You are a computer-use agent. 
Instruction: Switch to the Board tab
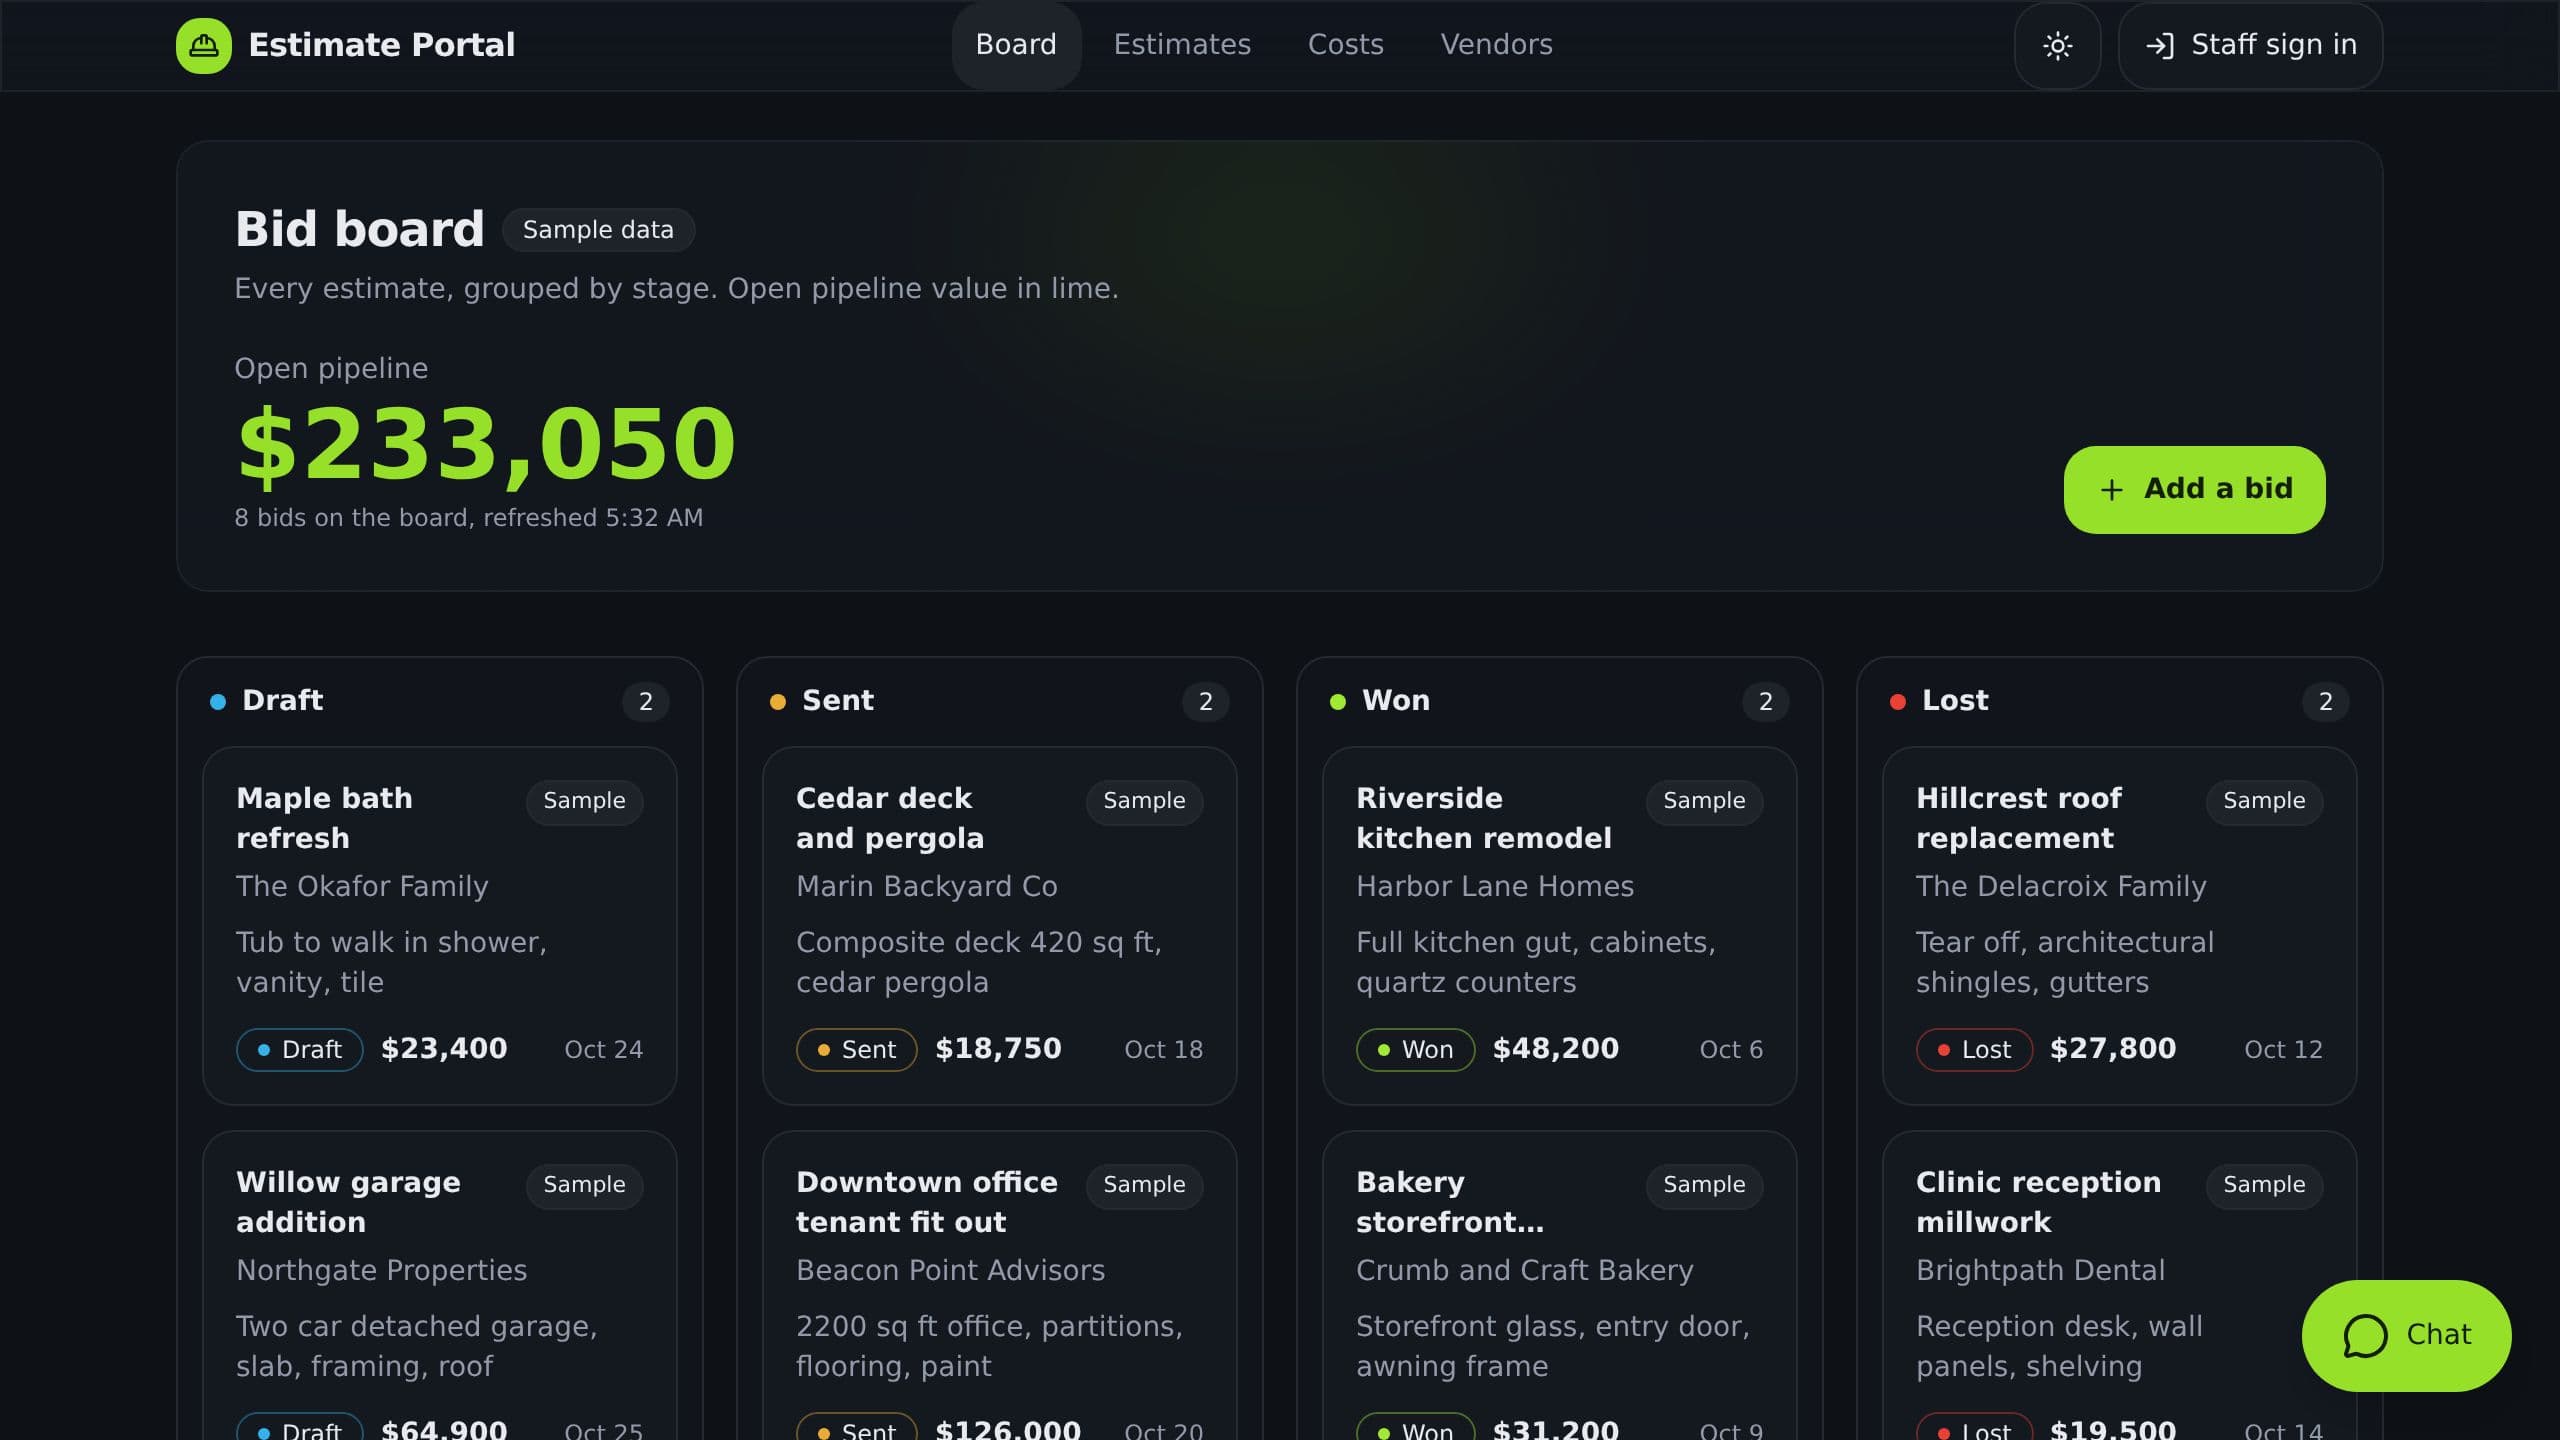pyautogui.click(x=1016, y=45)
